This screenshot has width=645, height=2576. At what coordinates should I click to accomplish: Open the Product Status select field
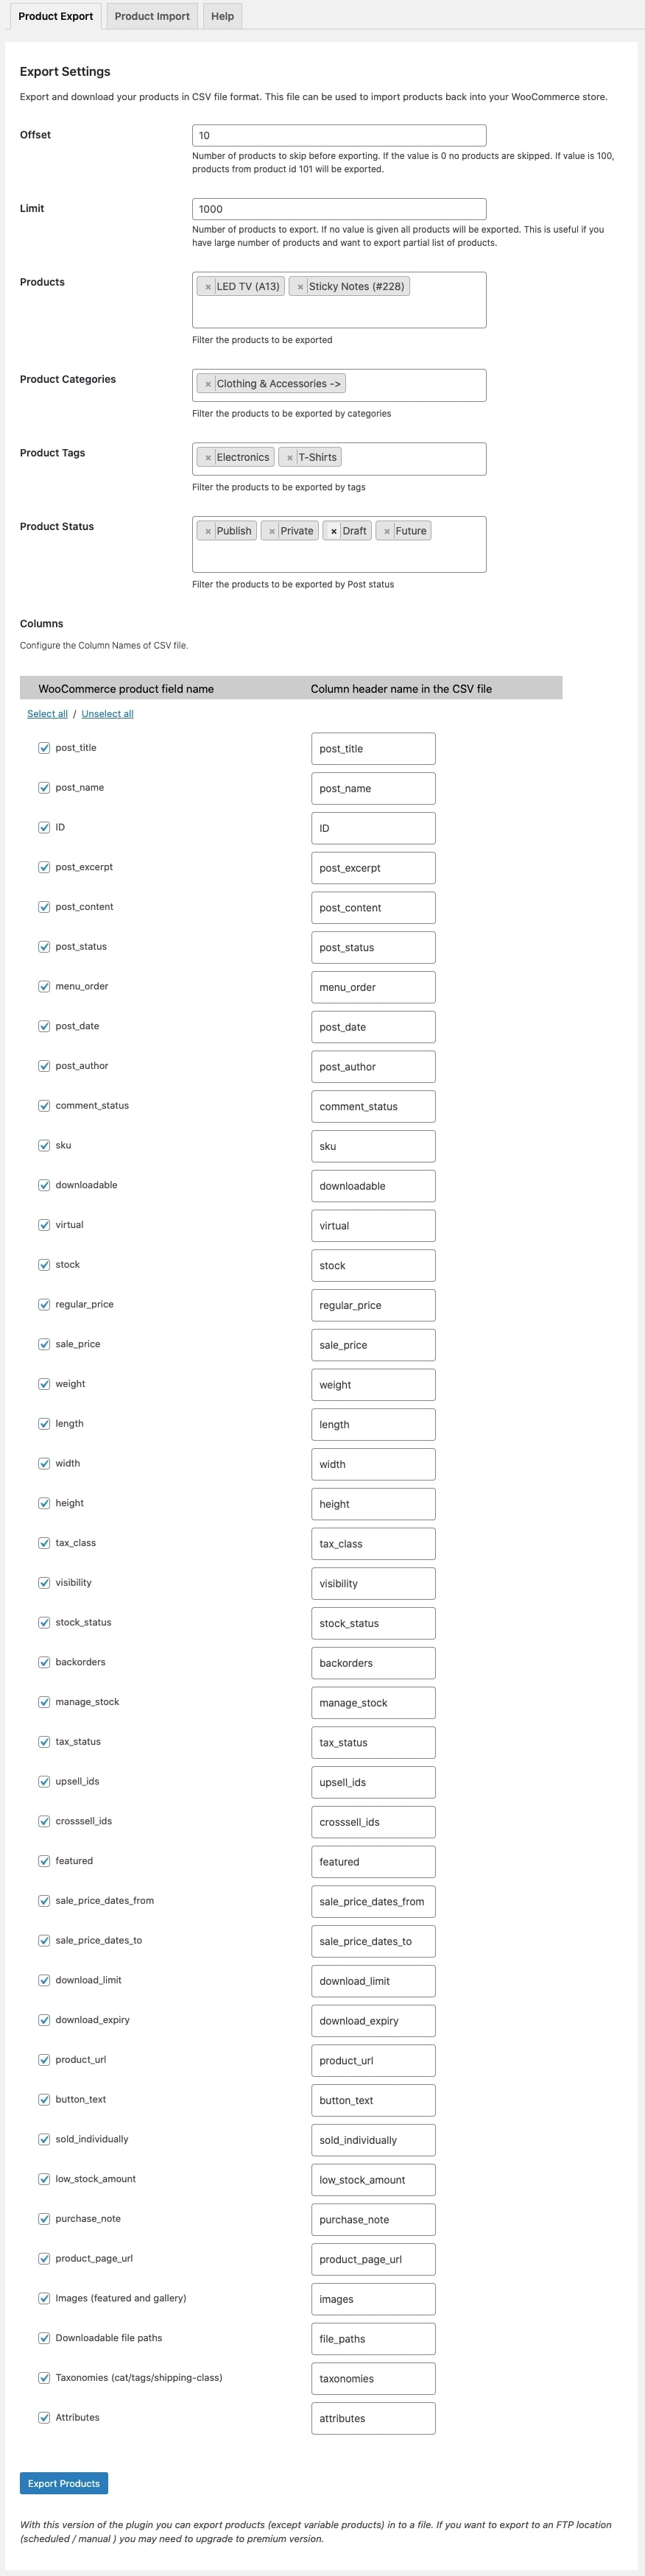point(339,557)
